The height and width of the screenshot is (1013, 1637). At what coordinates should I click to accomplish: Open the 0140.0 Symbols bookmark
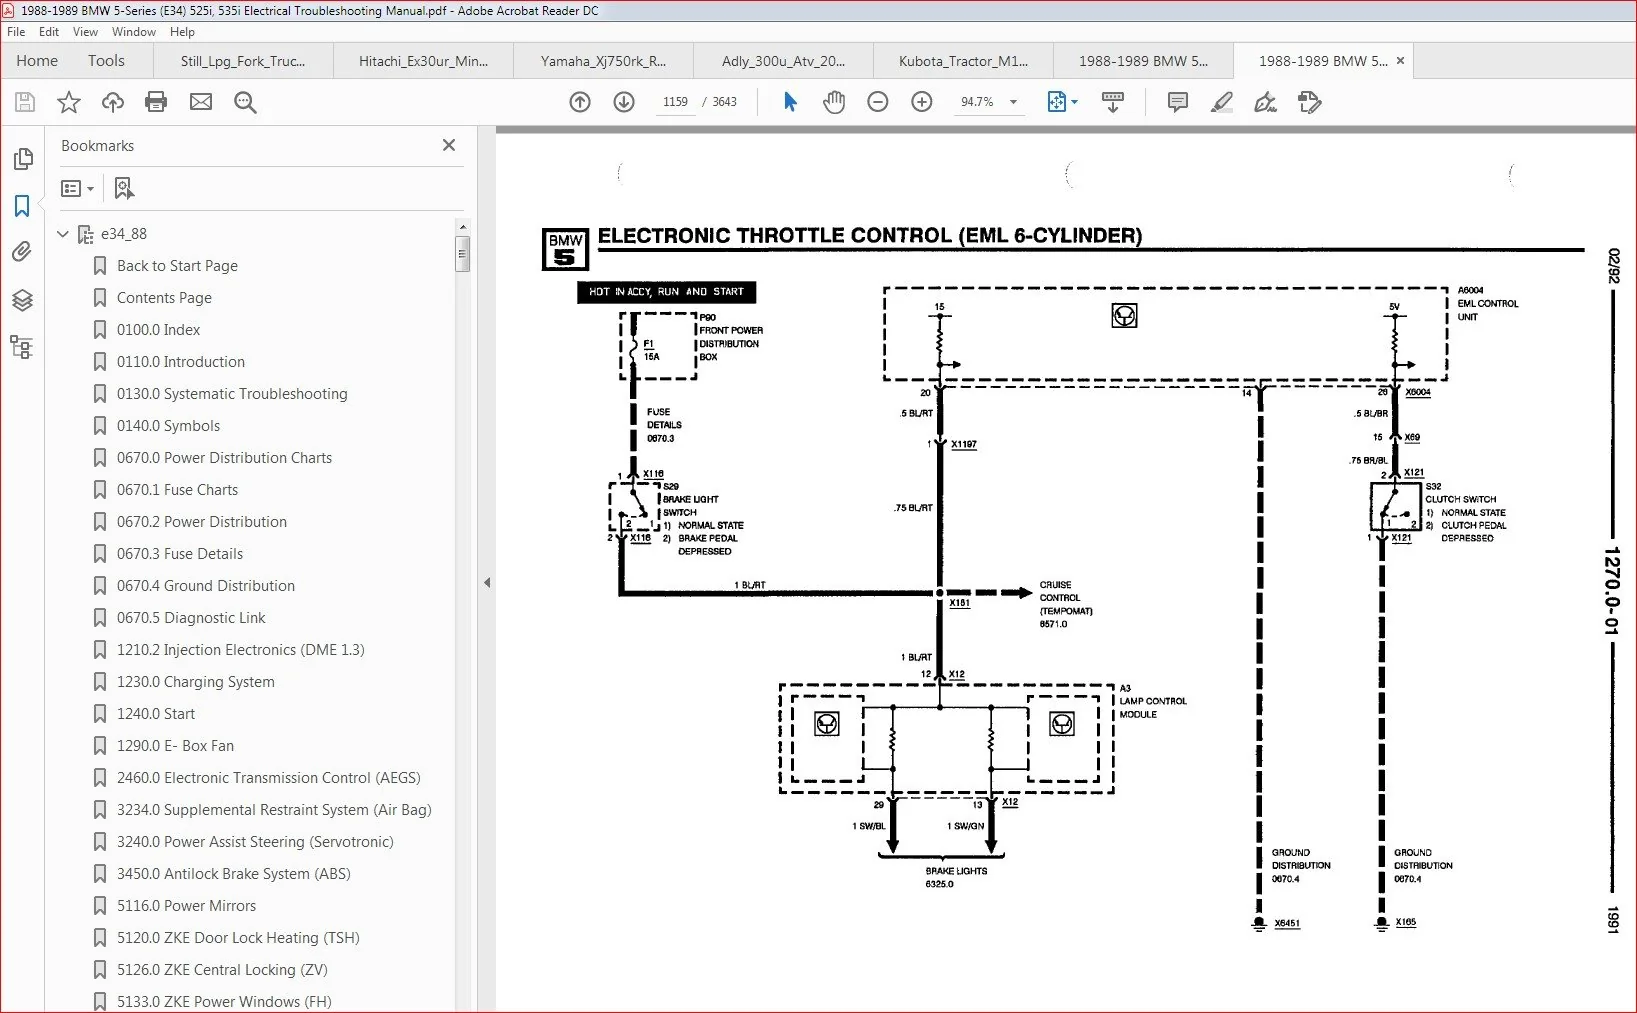[x=168, y=426]
